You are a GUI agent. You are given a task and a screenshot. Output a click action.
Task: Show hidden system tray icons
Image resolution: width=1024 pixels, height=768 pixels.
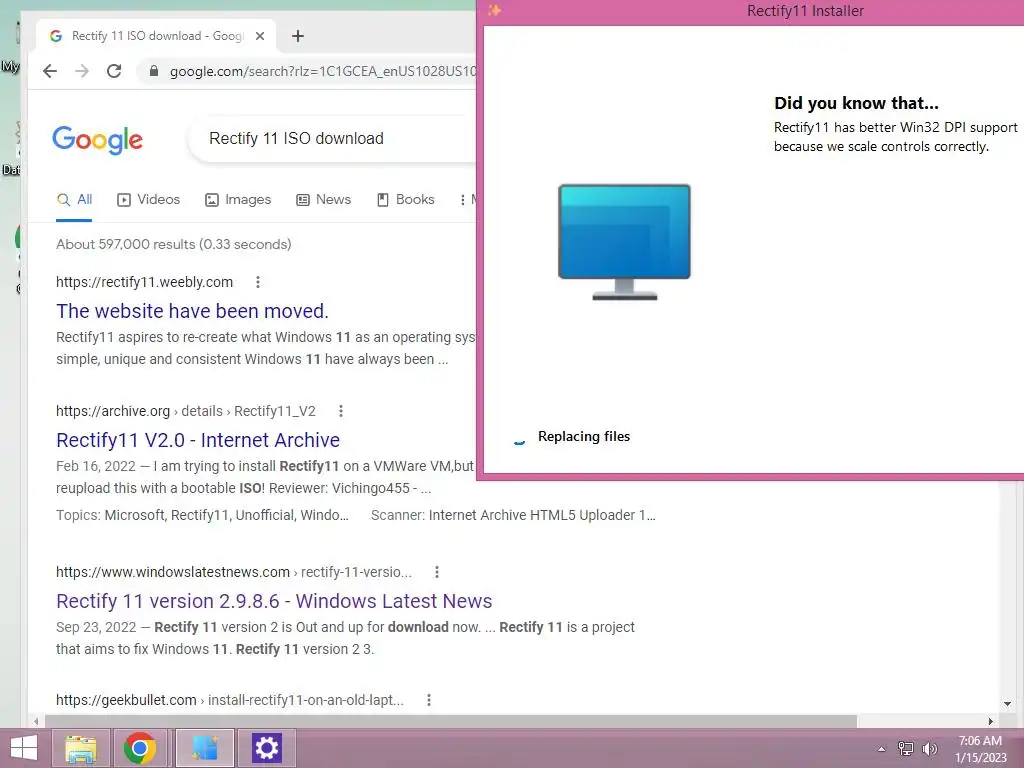[x=882, y=749]
